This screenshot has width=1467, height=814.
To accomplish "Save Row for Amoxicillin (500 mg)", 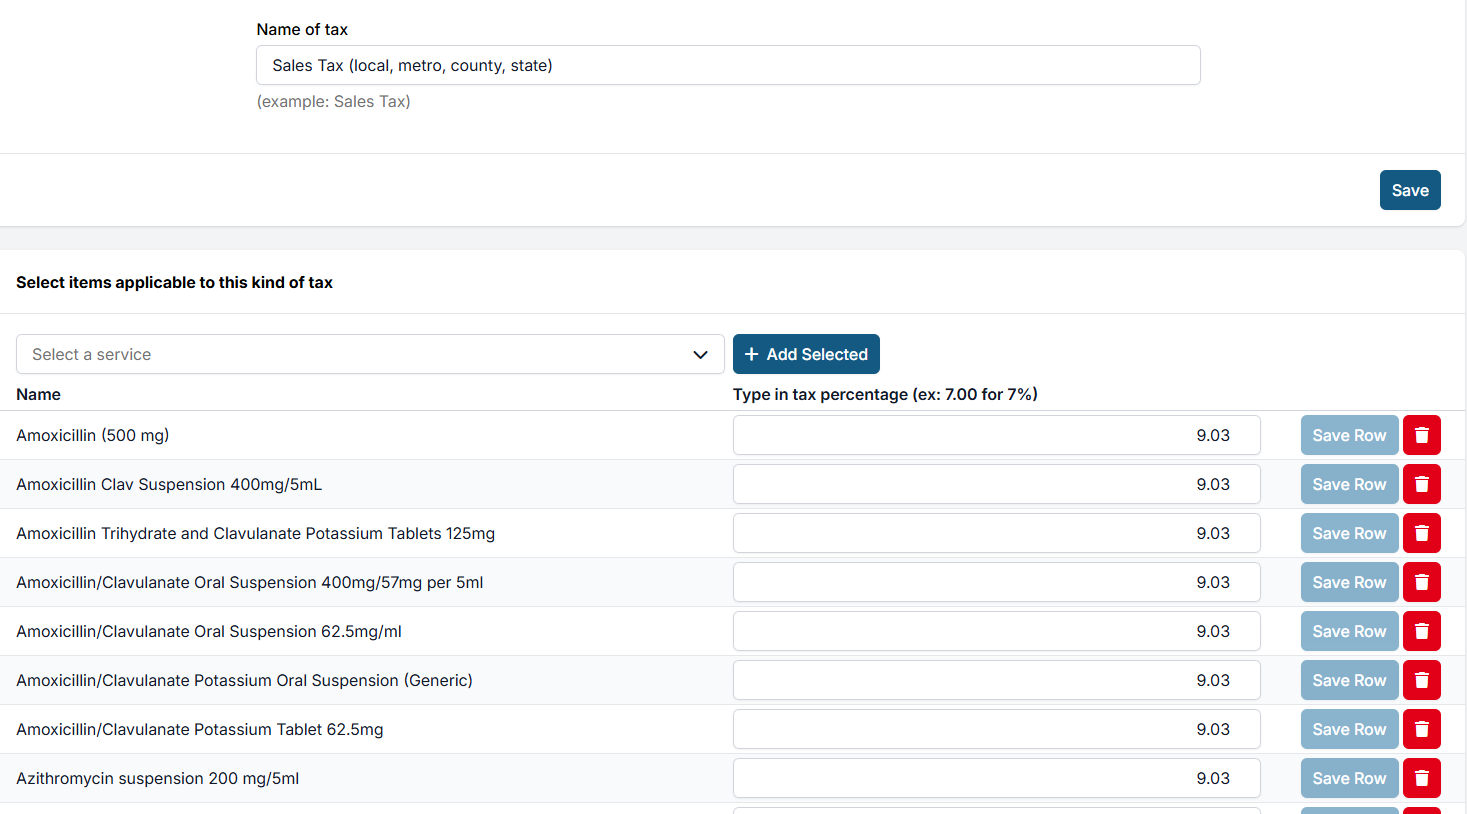I will (x=1349, y=435).
